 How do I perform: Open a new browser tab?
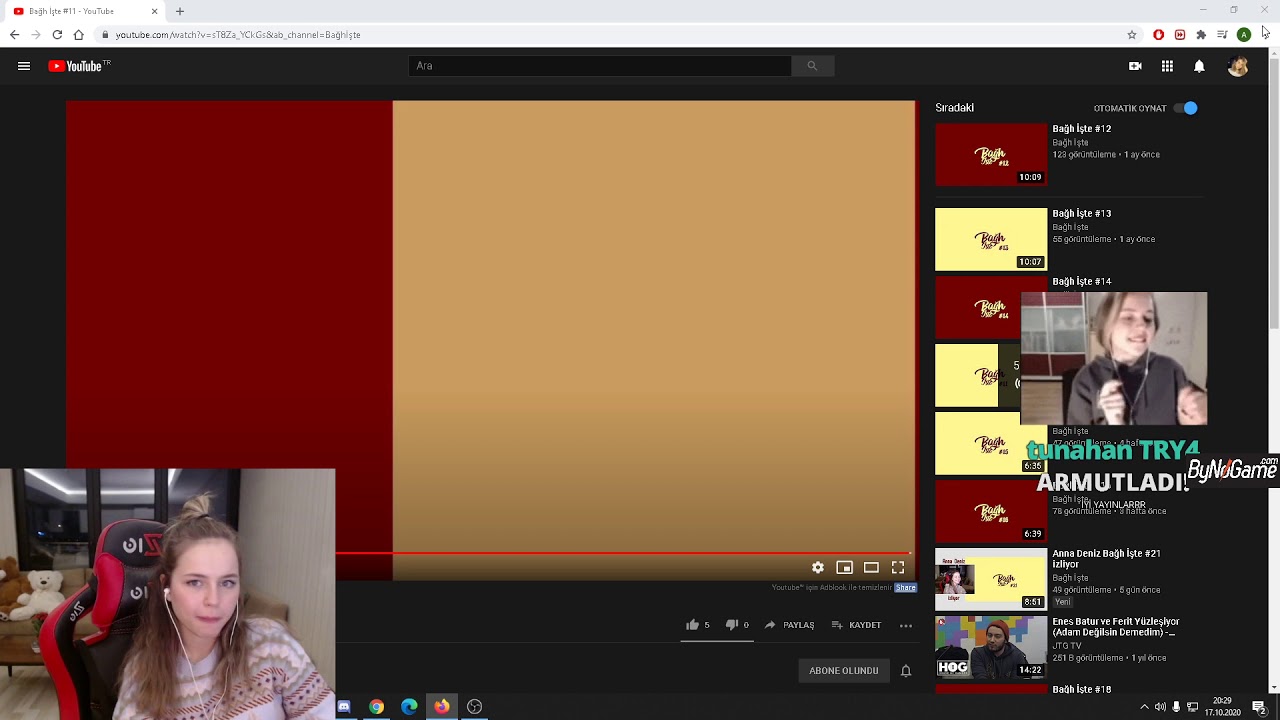pyautogui.click(x=180, y=11)
